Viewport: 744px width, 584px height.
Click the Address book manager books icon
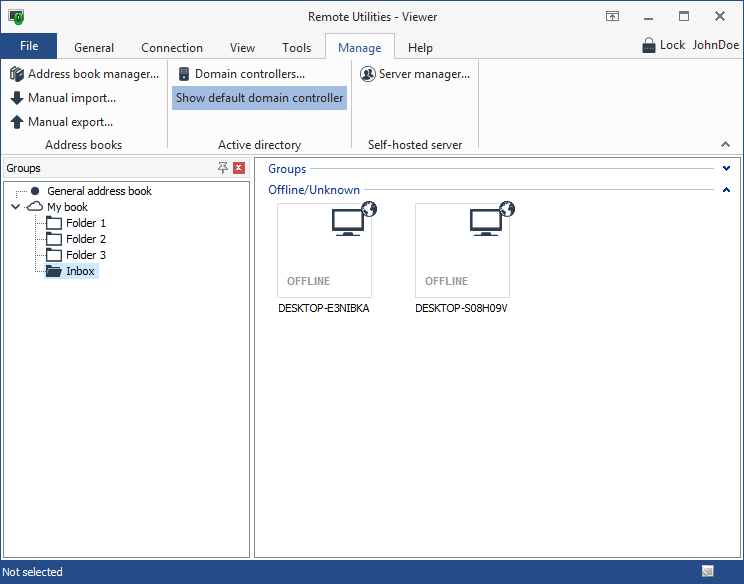click(x=17, y=74)
